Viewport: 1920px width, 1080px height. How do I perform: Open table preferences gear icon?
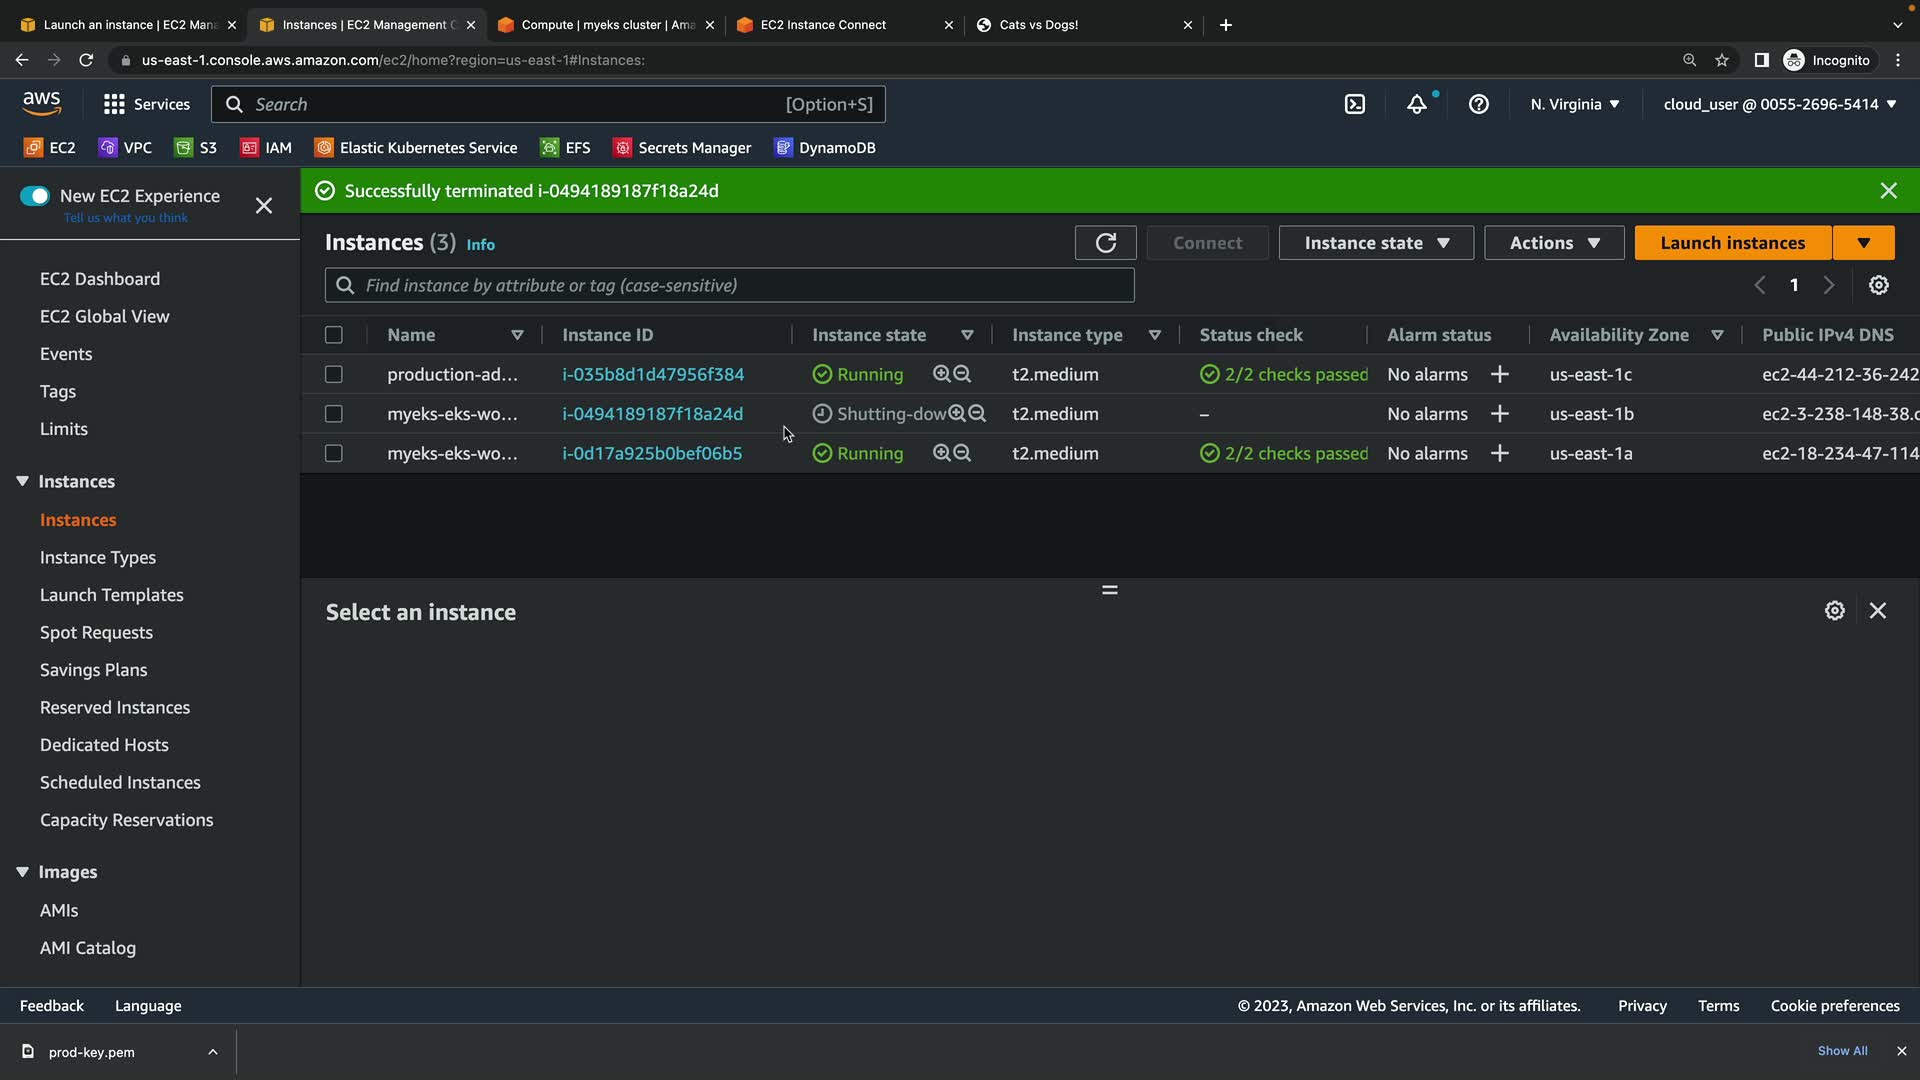[1879, 285]
